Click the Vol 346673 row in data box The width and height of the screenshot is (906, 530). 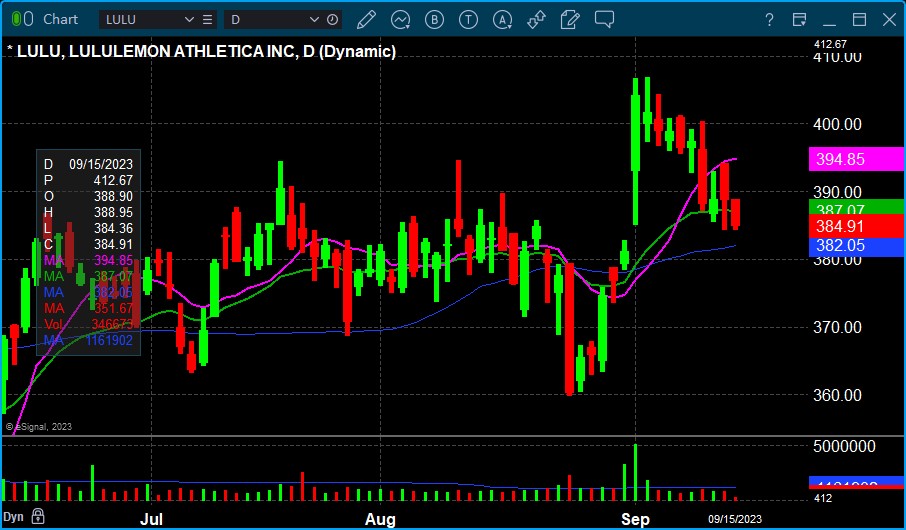[x=88, y=325]
